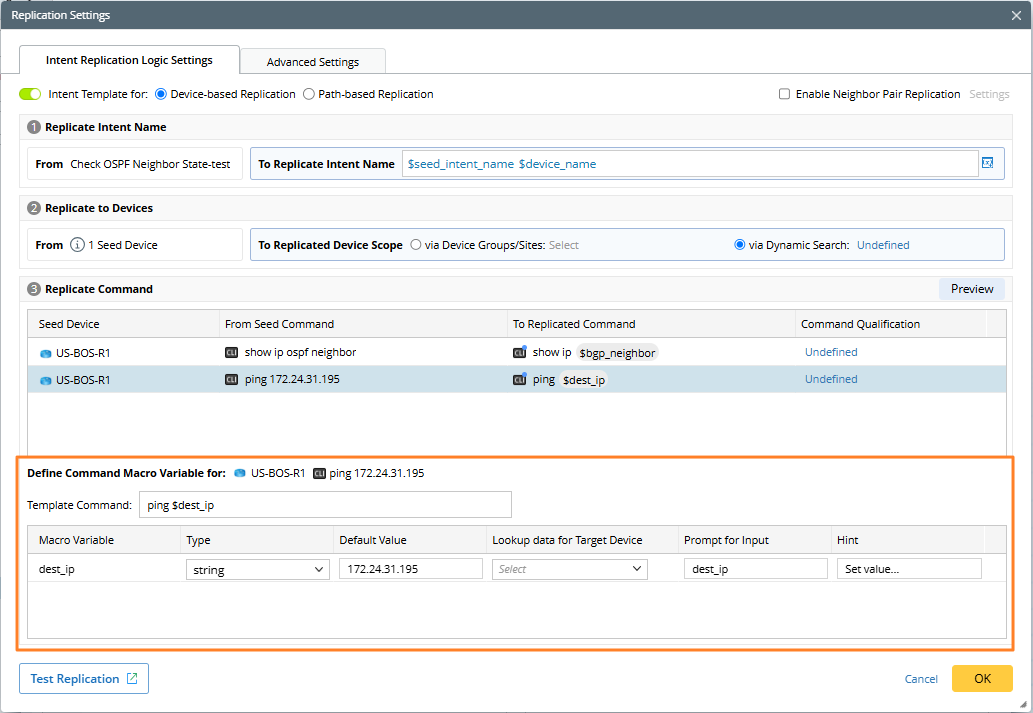Click the device icon in first US-BOS-R1 row

pos(45,353)
